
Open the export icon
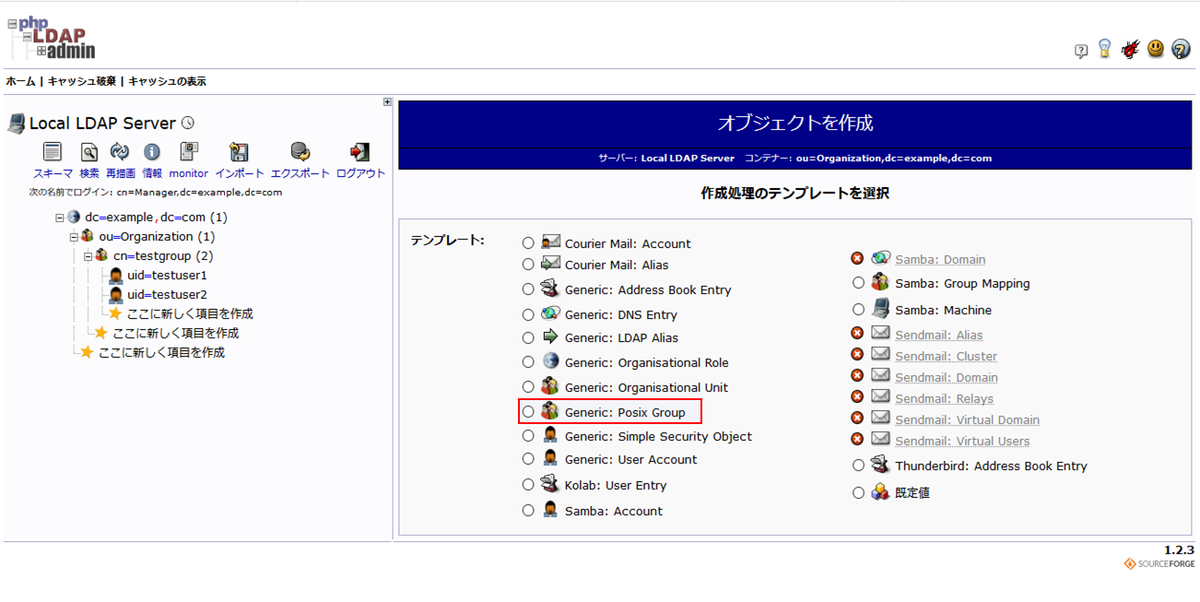coord(300,152)
